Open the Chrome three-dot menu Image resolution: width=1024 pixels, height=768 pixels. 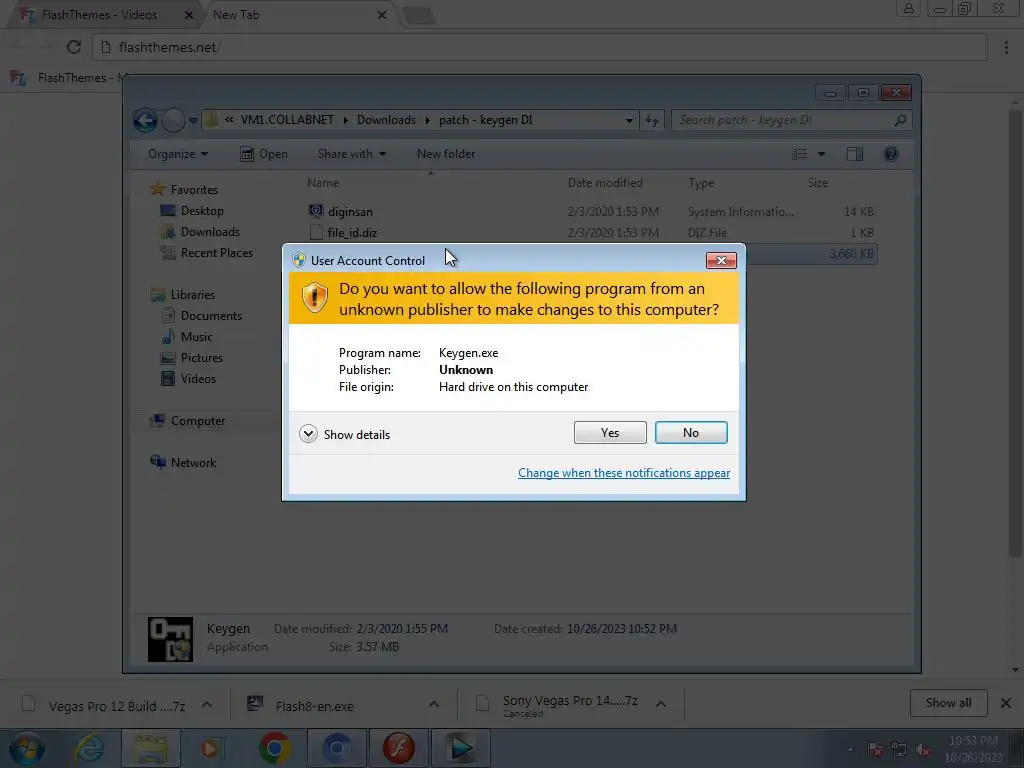coord(1006,47)
